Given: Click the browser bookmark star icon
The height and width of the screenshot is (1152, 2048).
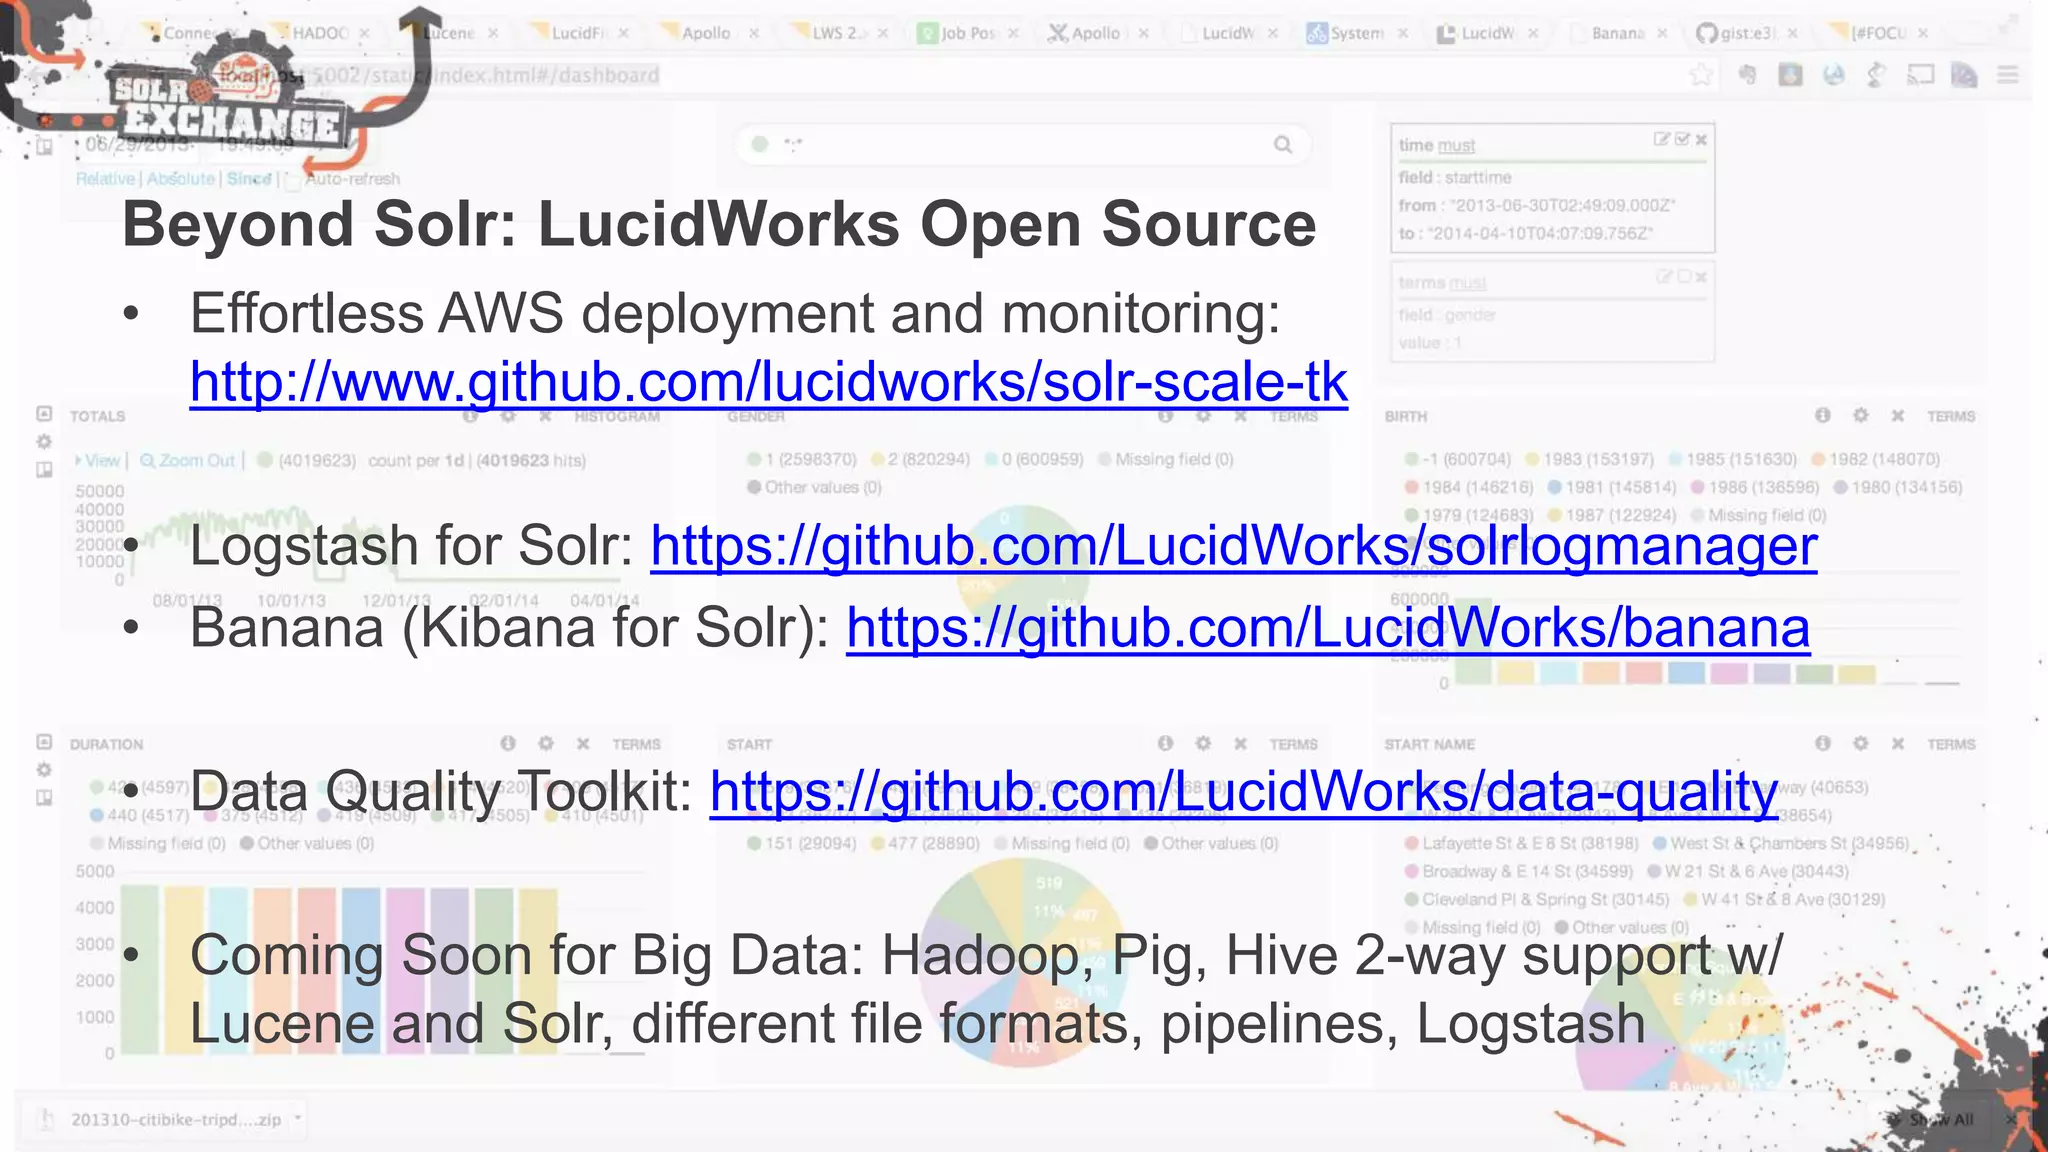Looking at the screenshot, I should point(1701,75).
